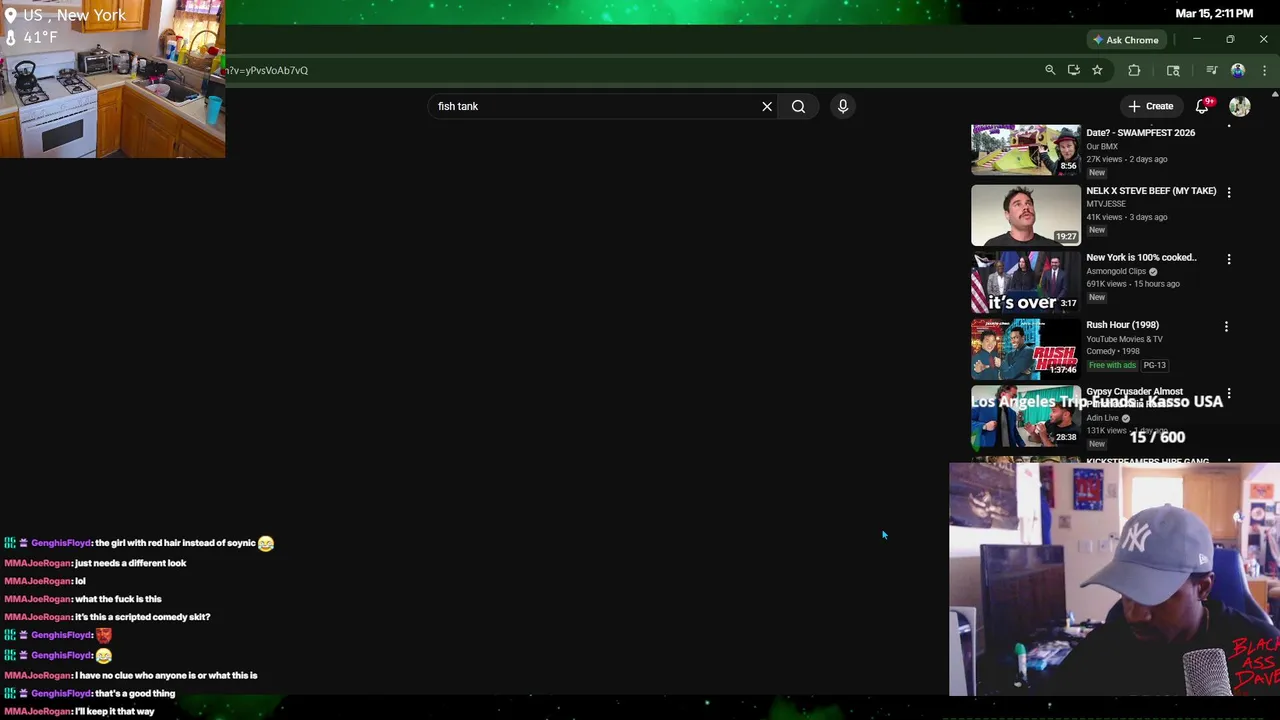The image size is (1280, 720).
Task: Open the Gypsy Crusader video thumbnail
Action: point(1026,416)
